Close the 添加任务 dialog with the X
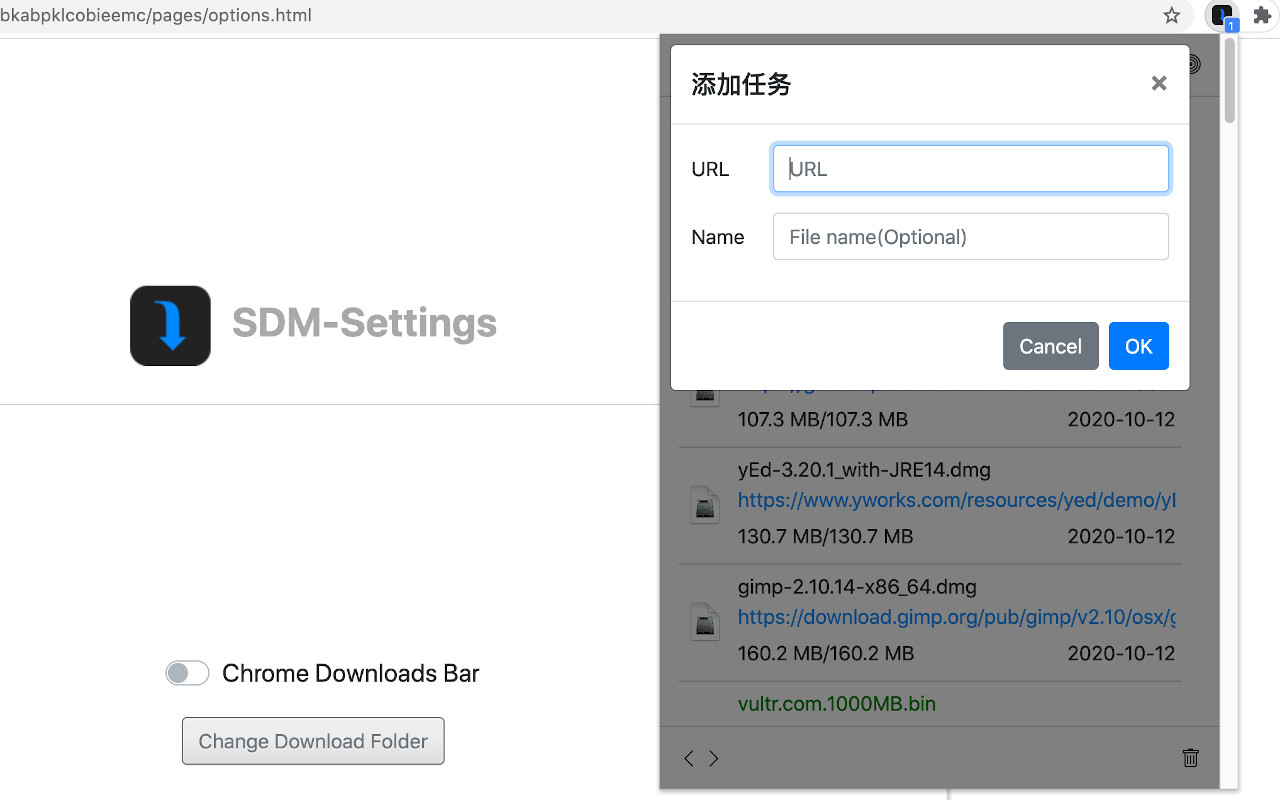The image size is (1280, 800). (1159, 84)
